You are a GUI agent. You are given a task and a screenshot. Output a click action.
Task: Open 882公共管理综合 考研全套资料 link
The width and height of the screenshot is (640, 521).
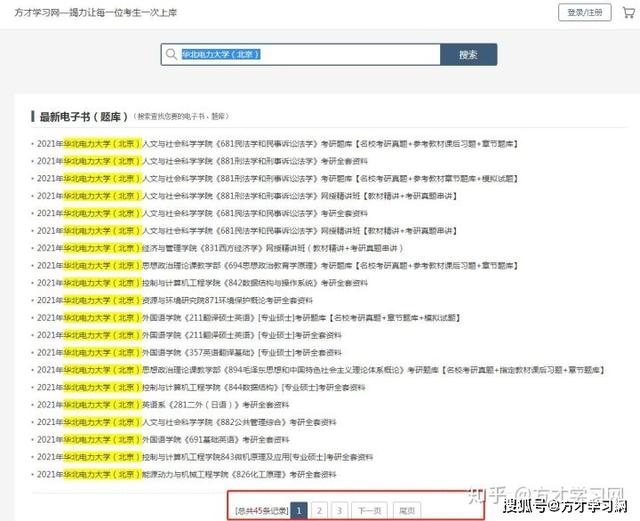point(187,422)
